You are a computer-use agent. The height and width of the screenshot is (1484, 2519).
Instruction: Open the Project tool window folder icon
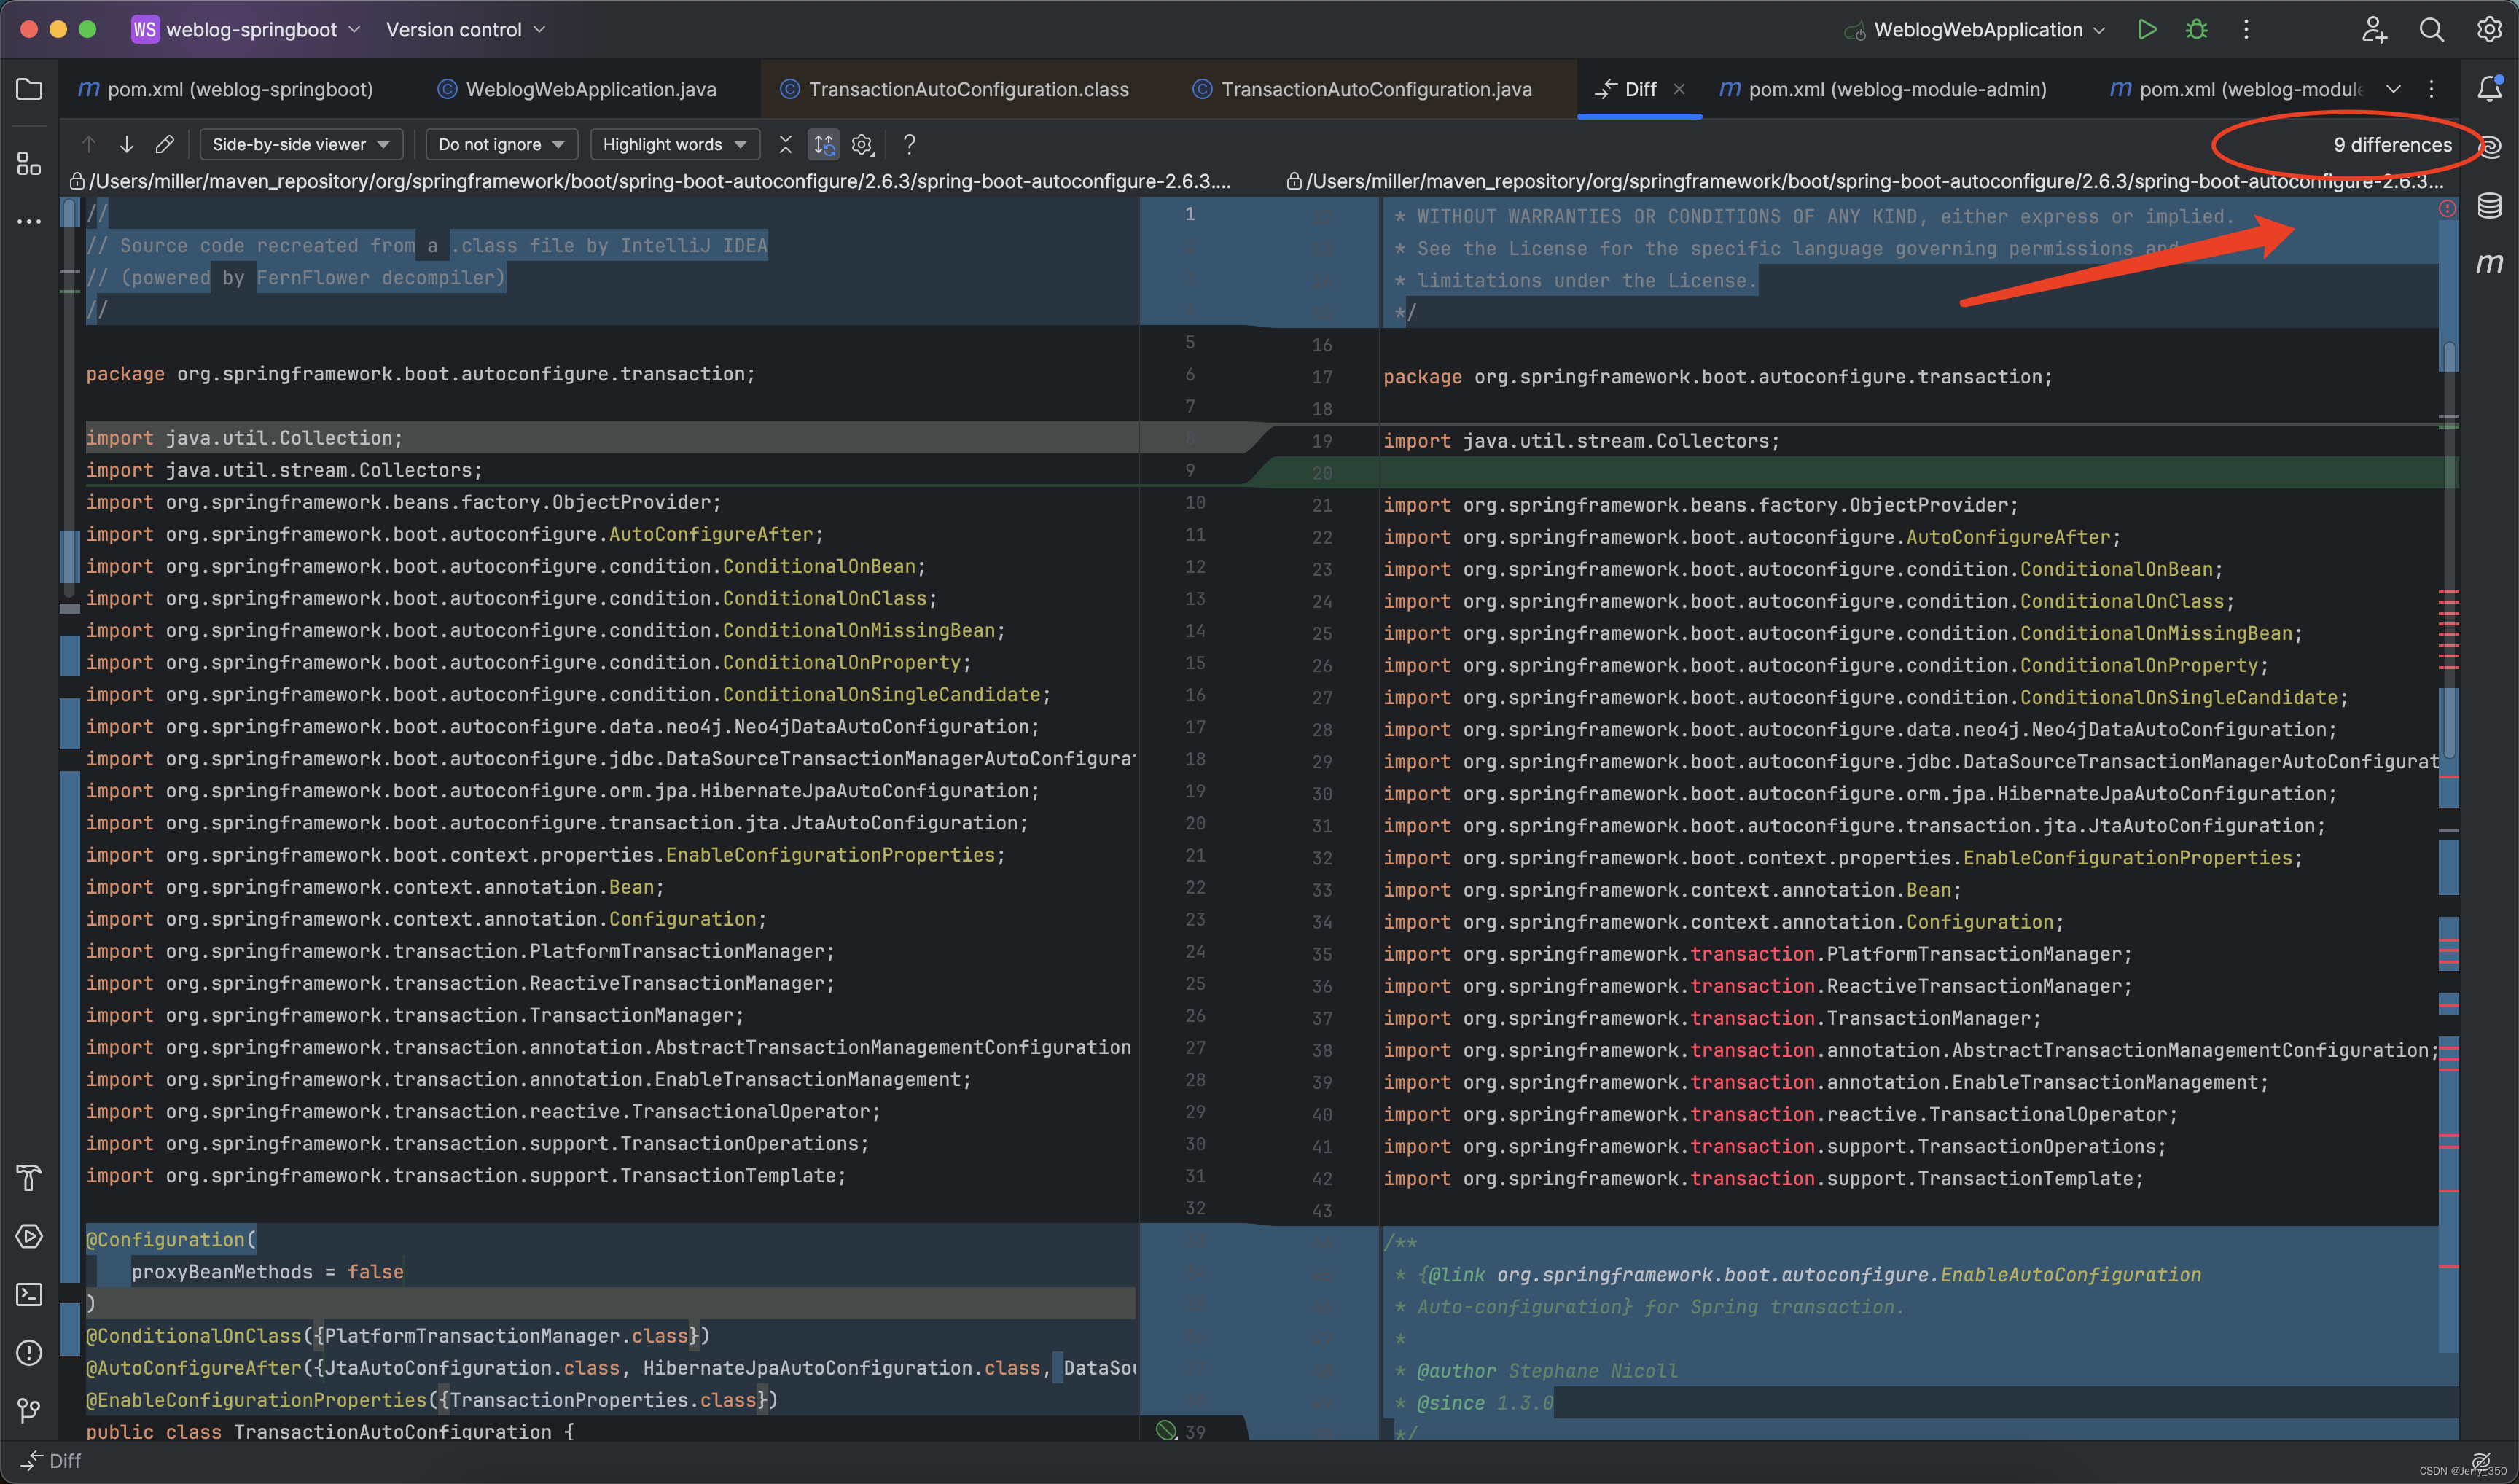pos(29,89)
